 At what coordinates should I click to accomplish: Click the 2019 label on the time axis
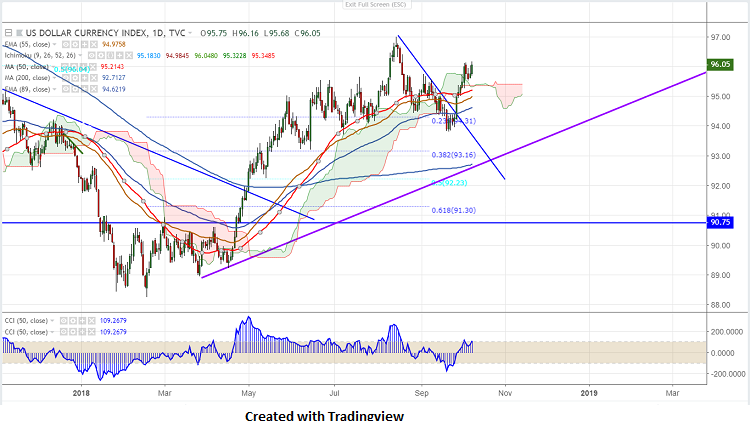point(589,393)
